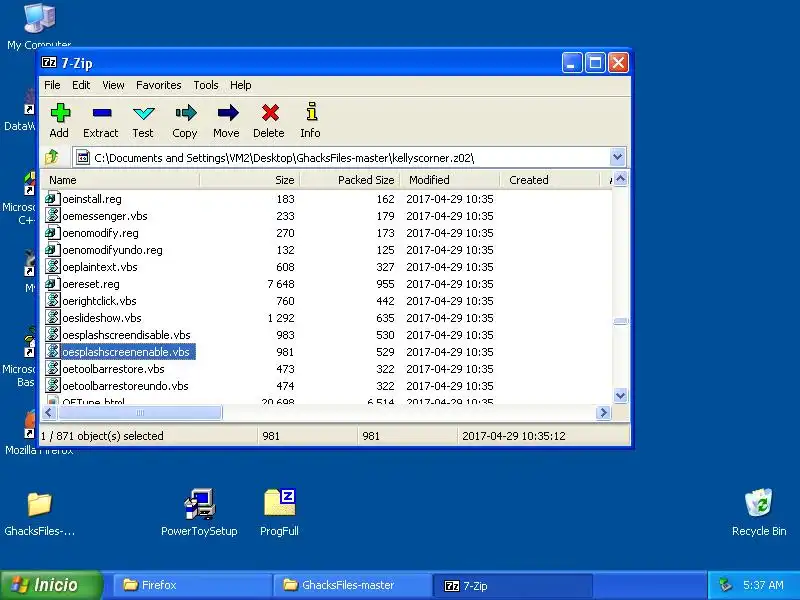The height and width of the screenshot is (600, 800).
Task: Switch to Firefox taskbar button
Action: [192, 585]
